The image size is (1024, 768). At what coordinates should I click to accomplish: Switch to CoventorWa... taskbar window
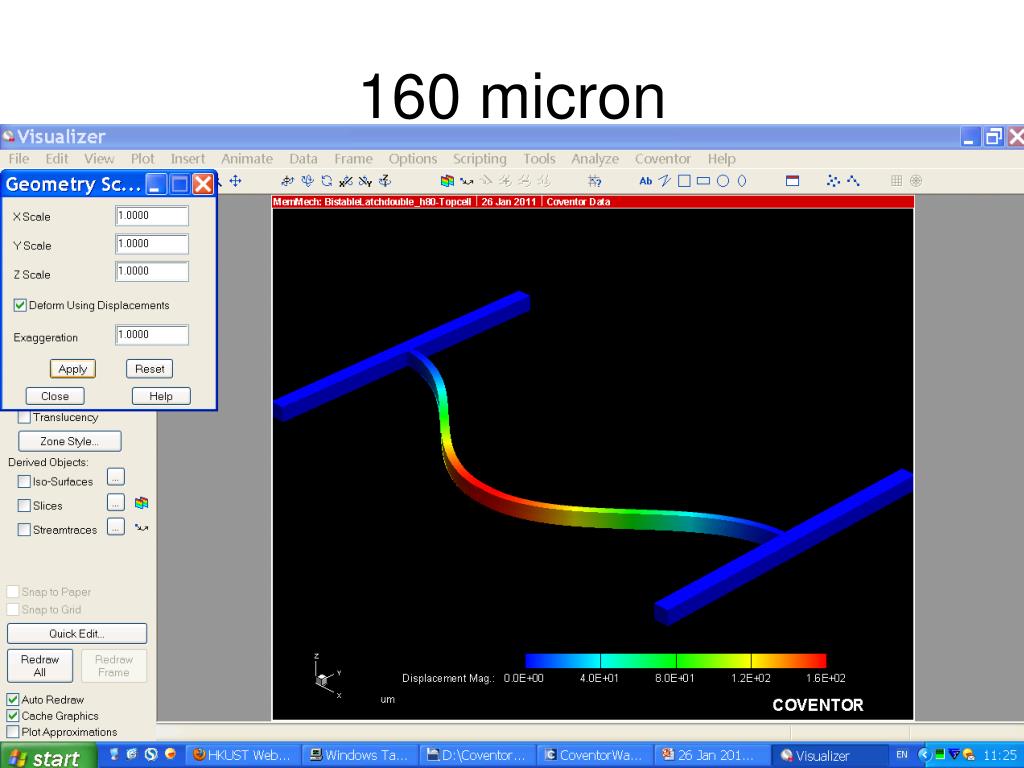coord(594,755)
